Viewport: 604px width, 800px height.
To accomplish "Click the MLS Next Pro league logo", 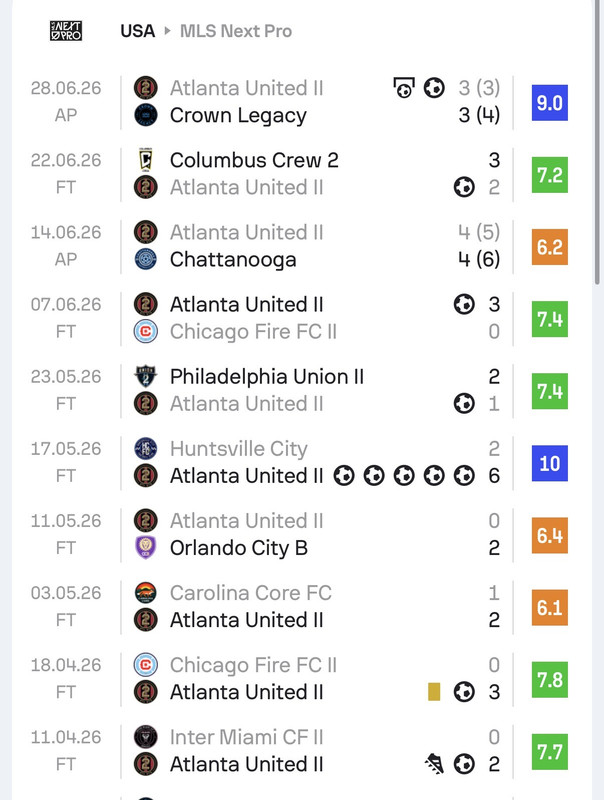I will pyautogui.click(x=66, y=31).
